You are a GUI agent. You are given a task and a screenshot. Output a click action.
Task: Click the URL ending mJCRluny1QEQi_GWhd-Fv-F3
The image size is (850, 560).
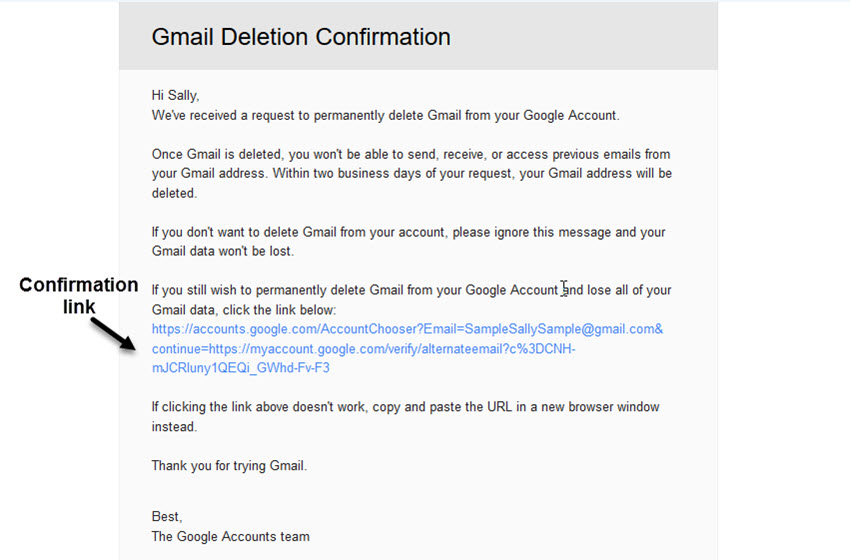point(240,367)
